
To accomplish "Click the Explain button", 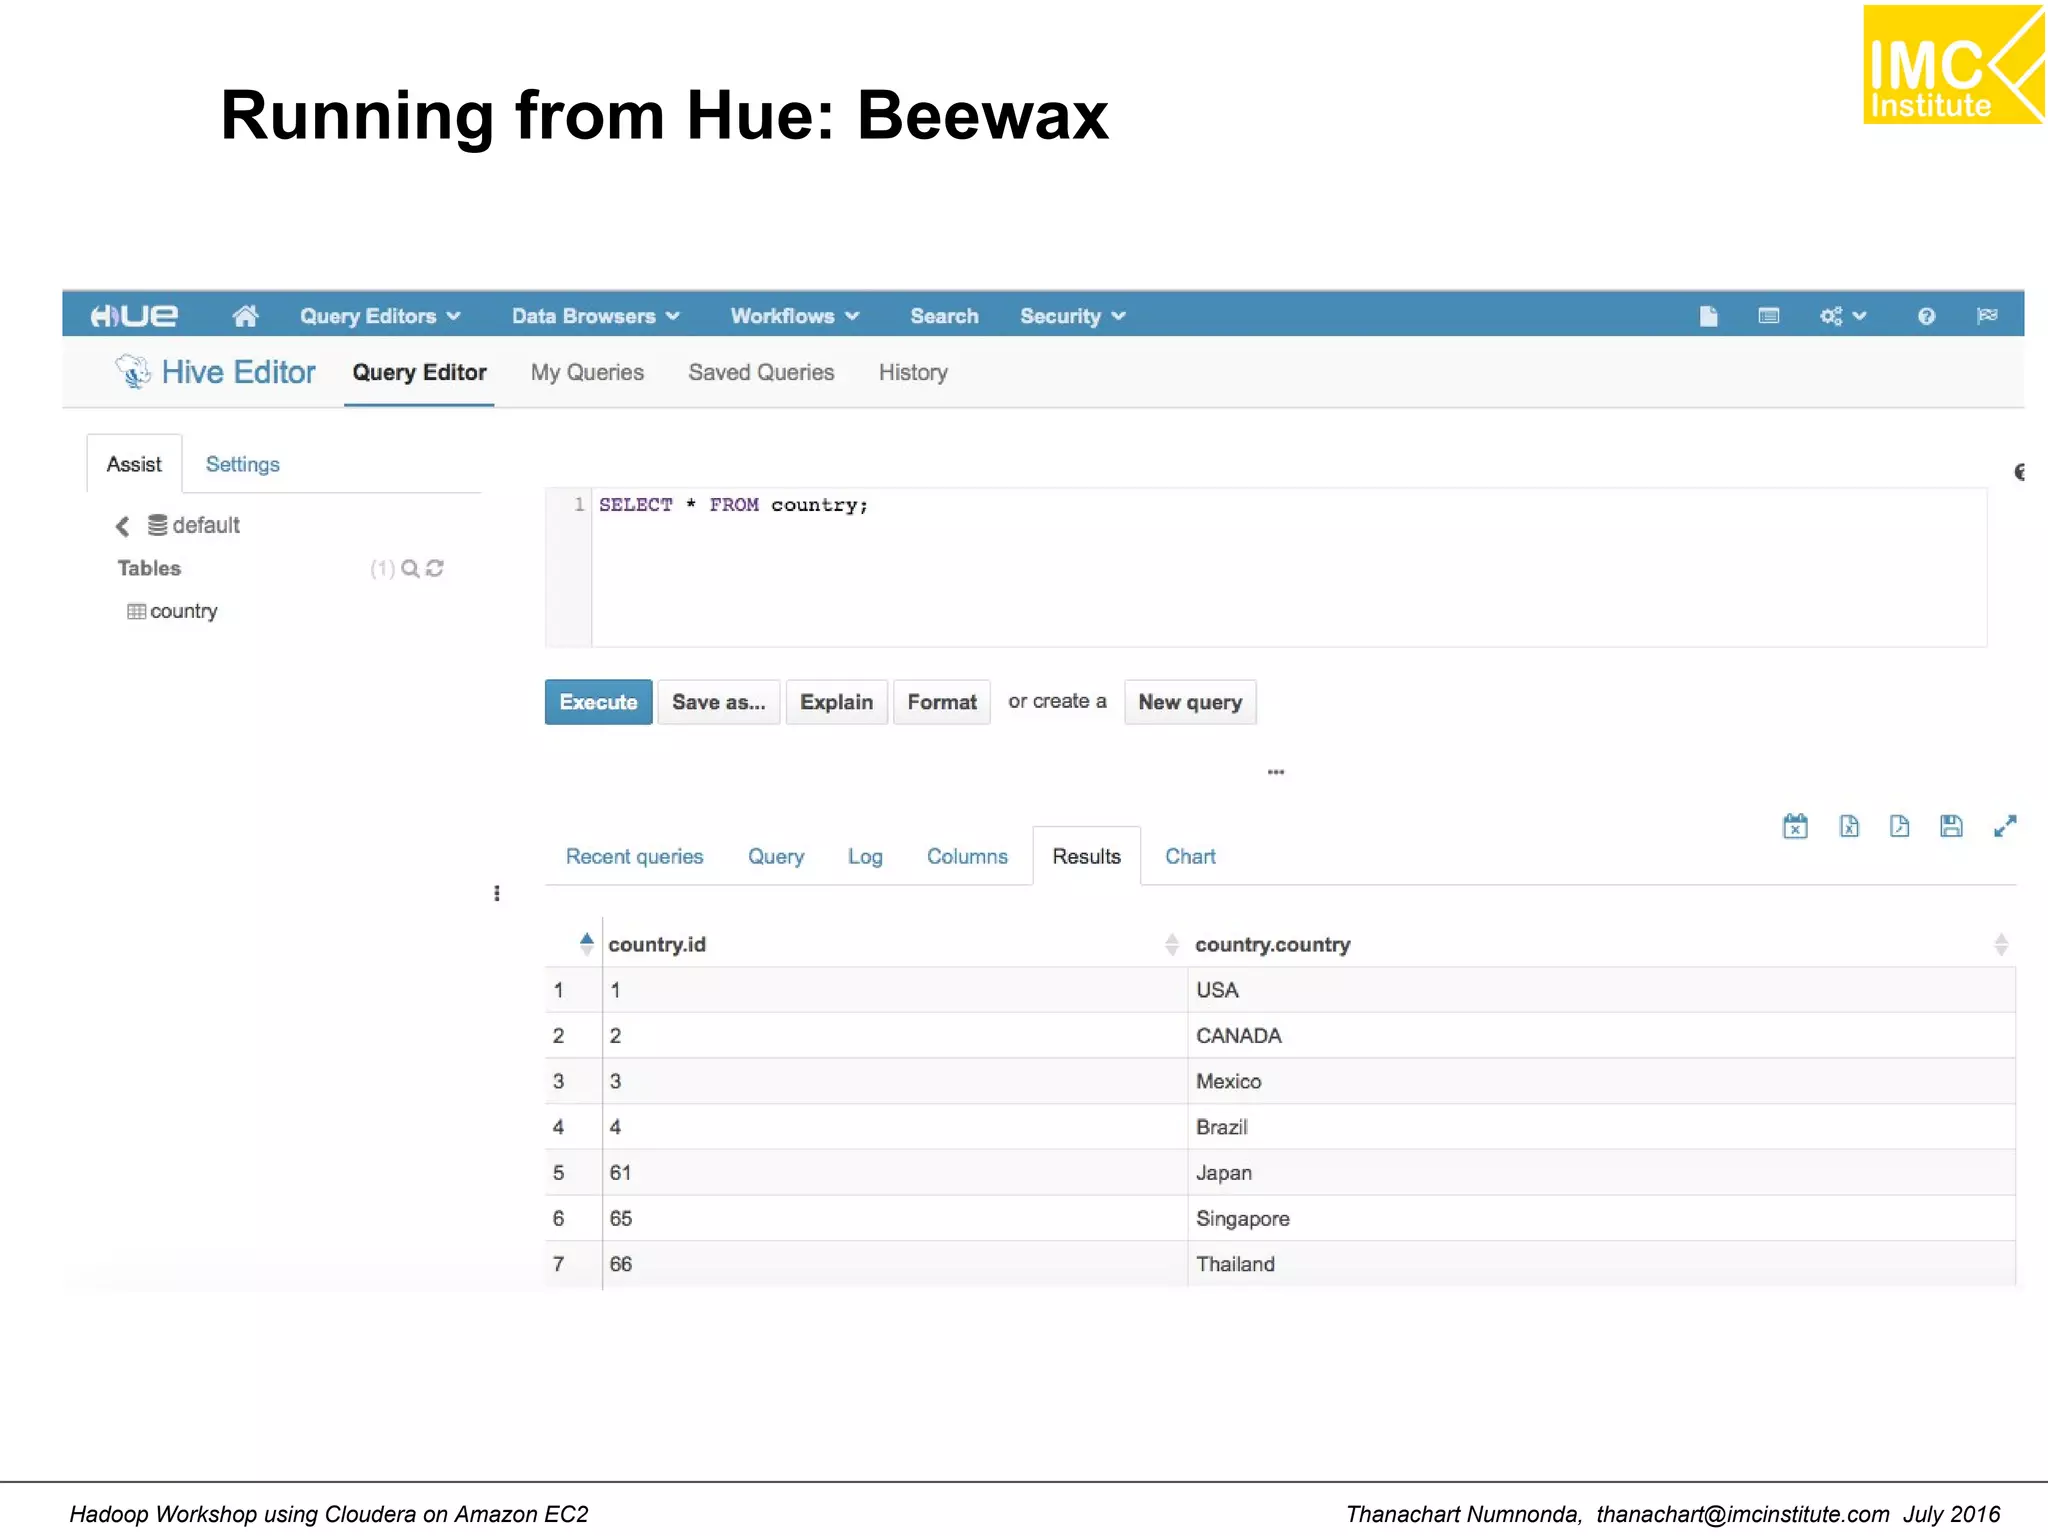I will click(836, 702).
